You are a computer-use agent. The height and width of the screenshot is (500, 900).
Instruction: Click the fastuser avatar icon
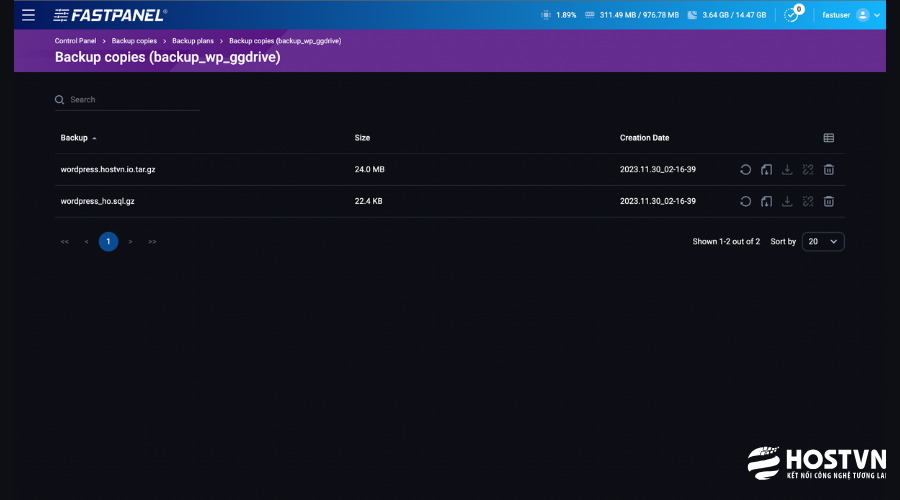click(x=862, y=15)
